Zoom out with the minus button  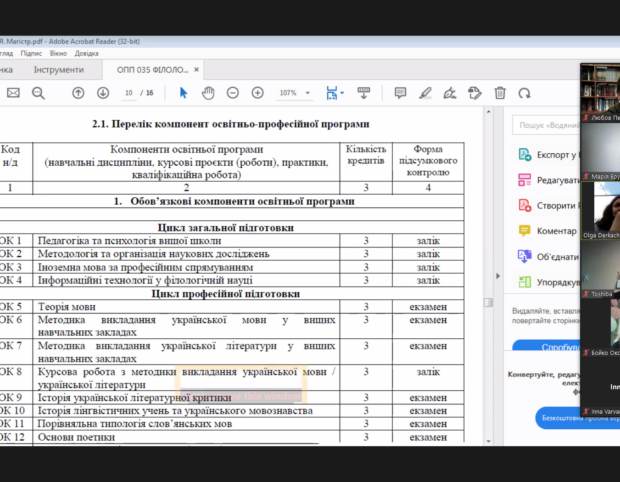click(233, 93)
